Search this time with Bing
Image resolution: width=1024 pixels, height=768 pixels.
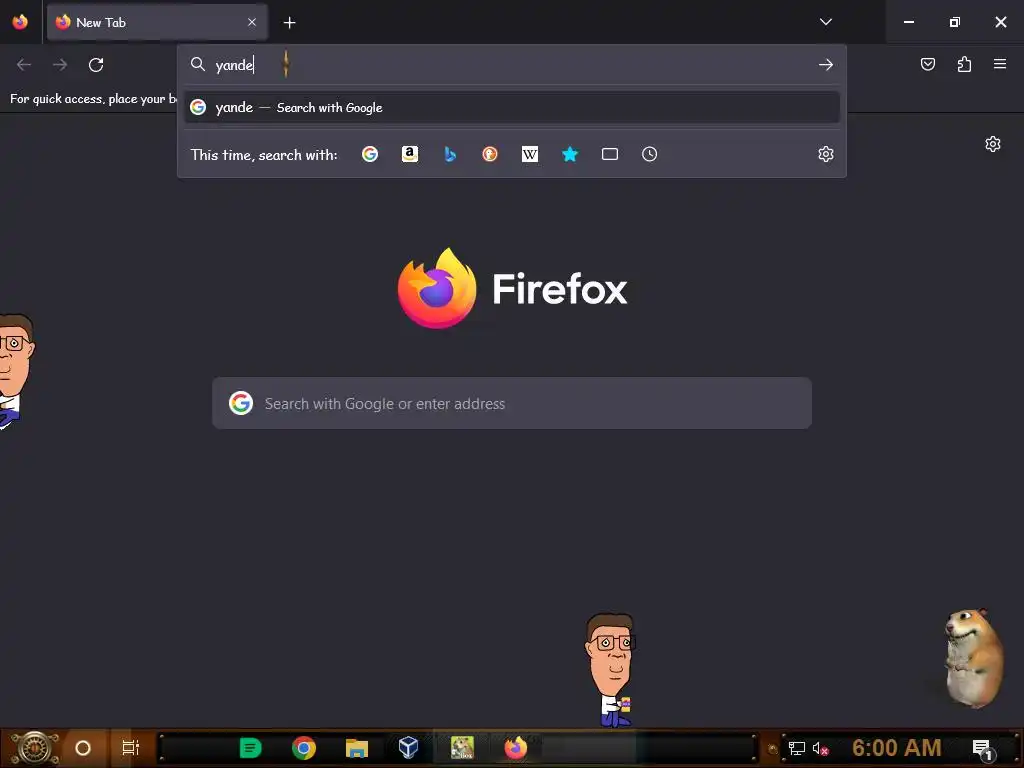point(450,154)
